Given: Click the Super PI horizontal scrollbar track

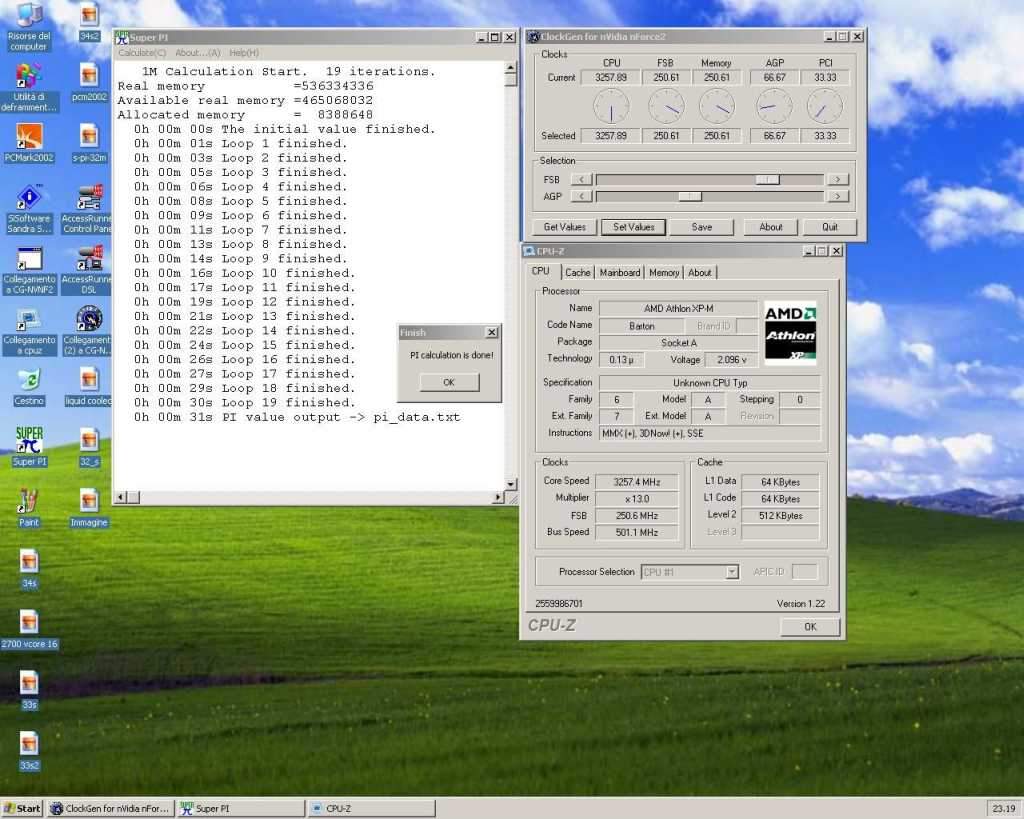Looking at the screenshot, I should 310,497.
